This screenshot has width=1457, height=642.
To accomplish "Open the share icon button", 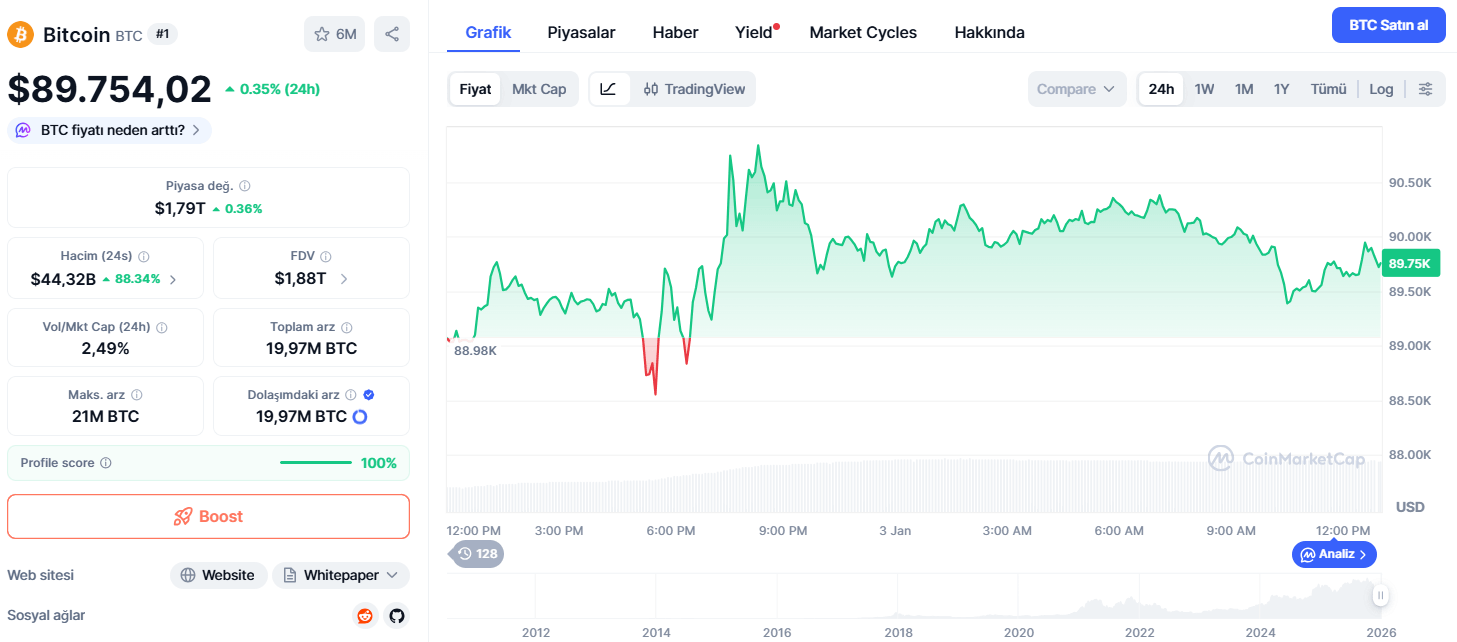I will coord(392,34).
